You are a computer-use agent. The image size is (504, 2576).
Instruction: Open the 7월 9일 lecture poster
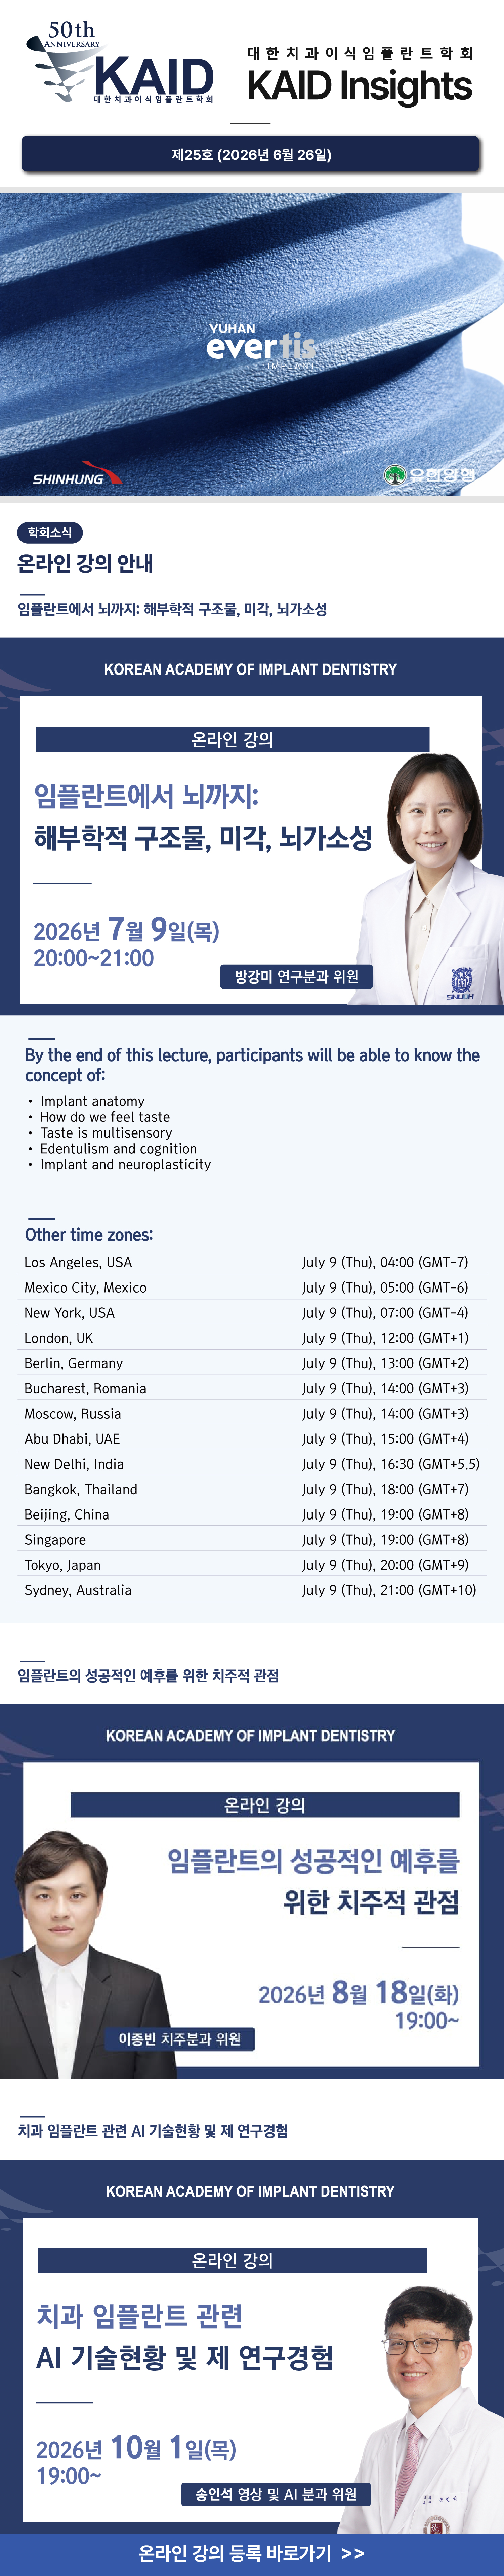252,826
